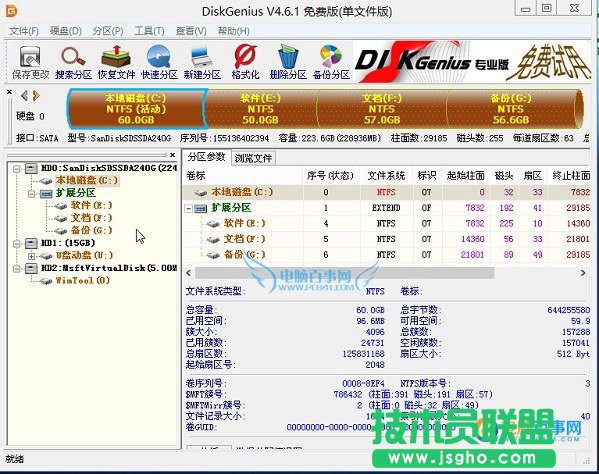Viewport: 599px width, 474px height.
Task: Open the 文件(F) menu
Action: coord(24,31)
